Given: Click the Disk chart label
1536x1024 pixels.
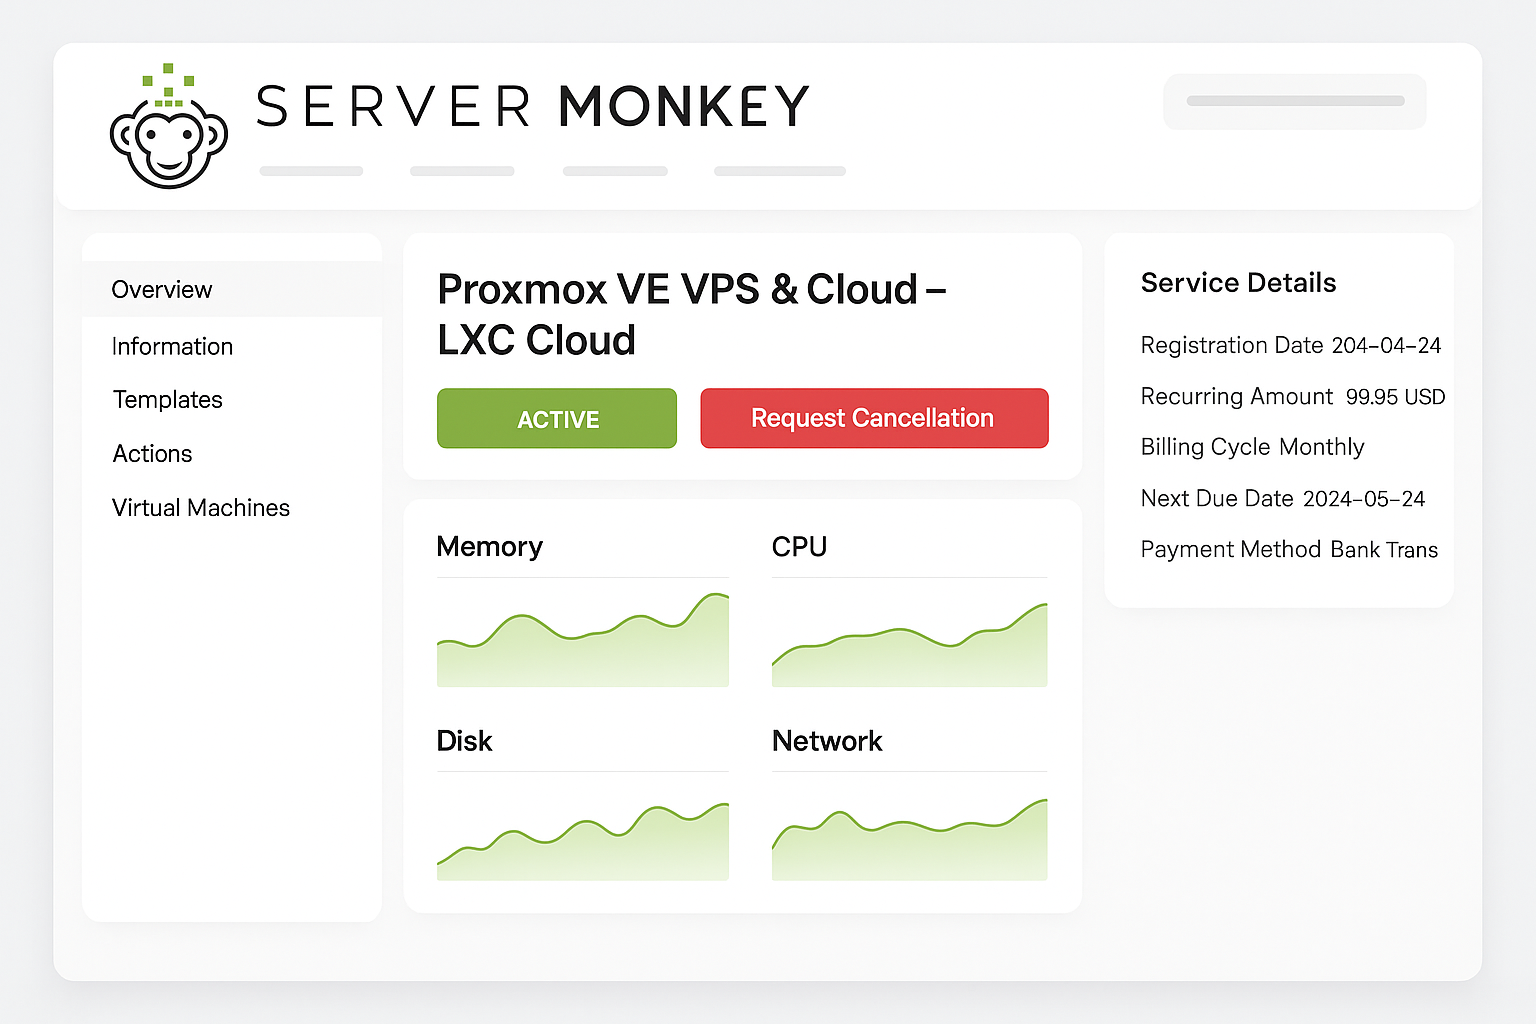Looking at the screenshot, I should [465, 741].
